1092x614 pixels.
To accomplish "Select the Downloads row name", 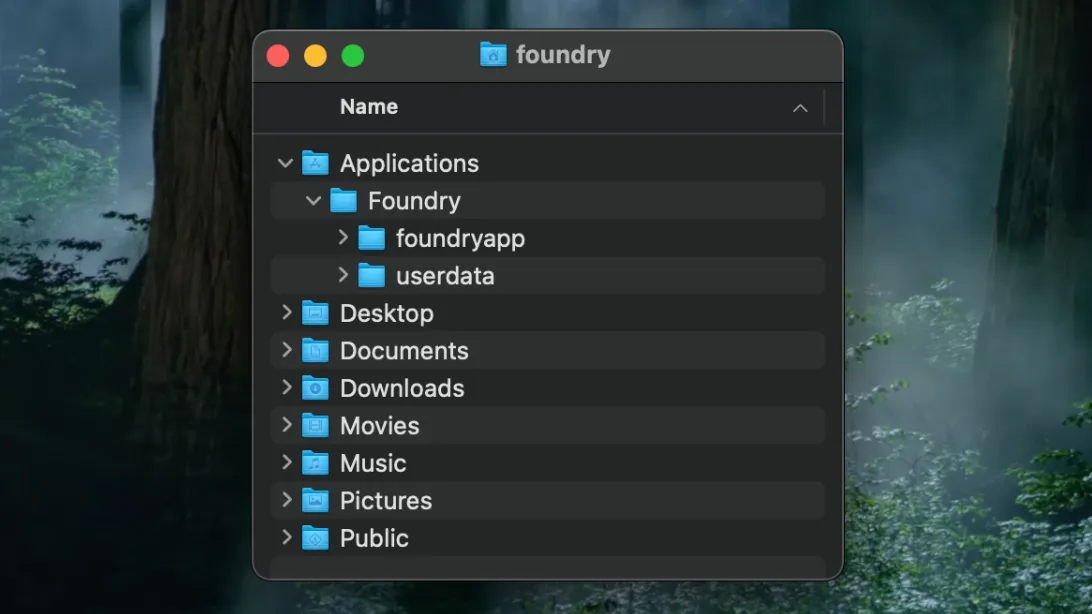I will (x=402, y=388).
